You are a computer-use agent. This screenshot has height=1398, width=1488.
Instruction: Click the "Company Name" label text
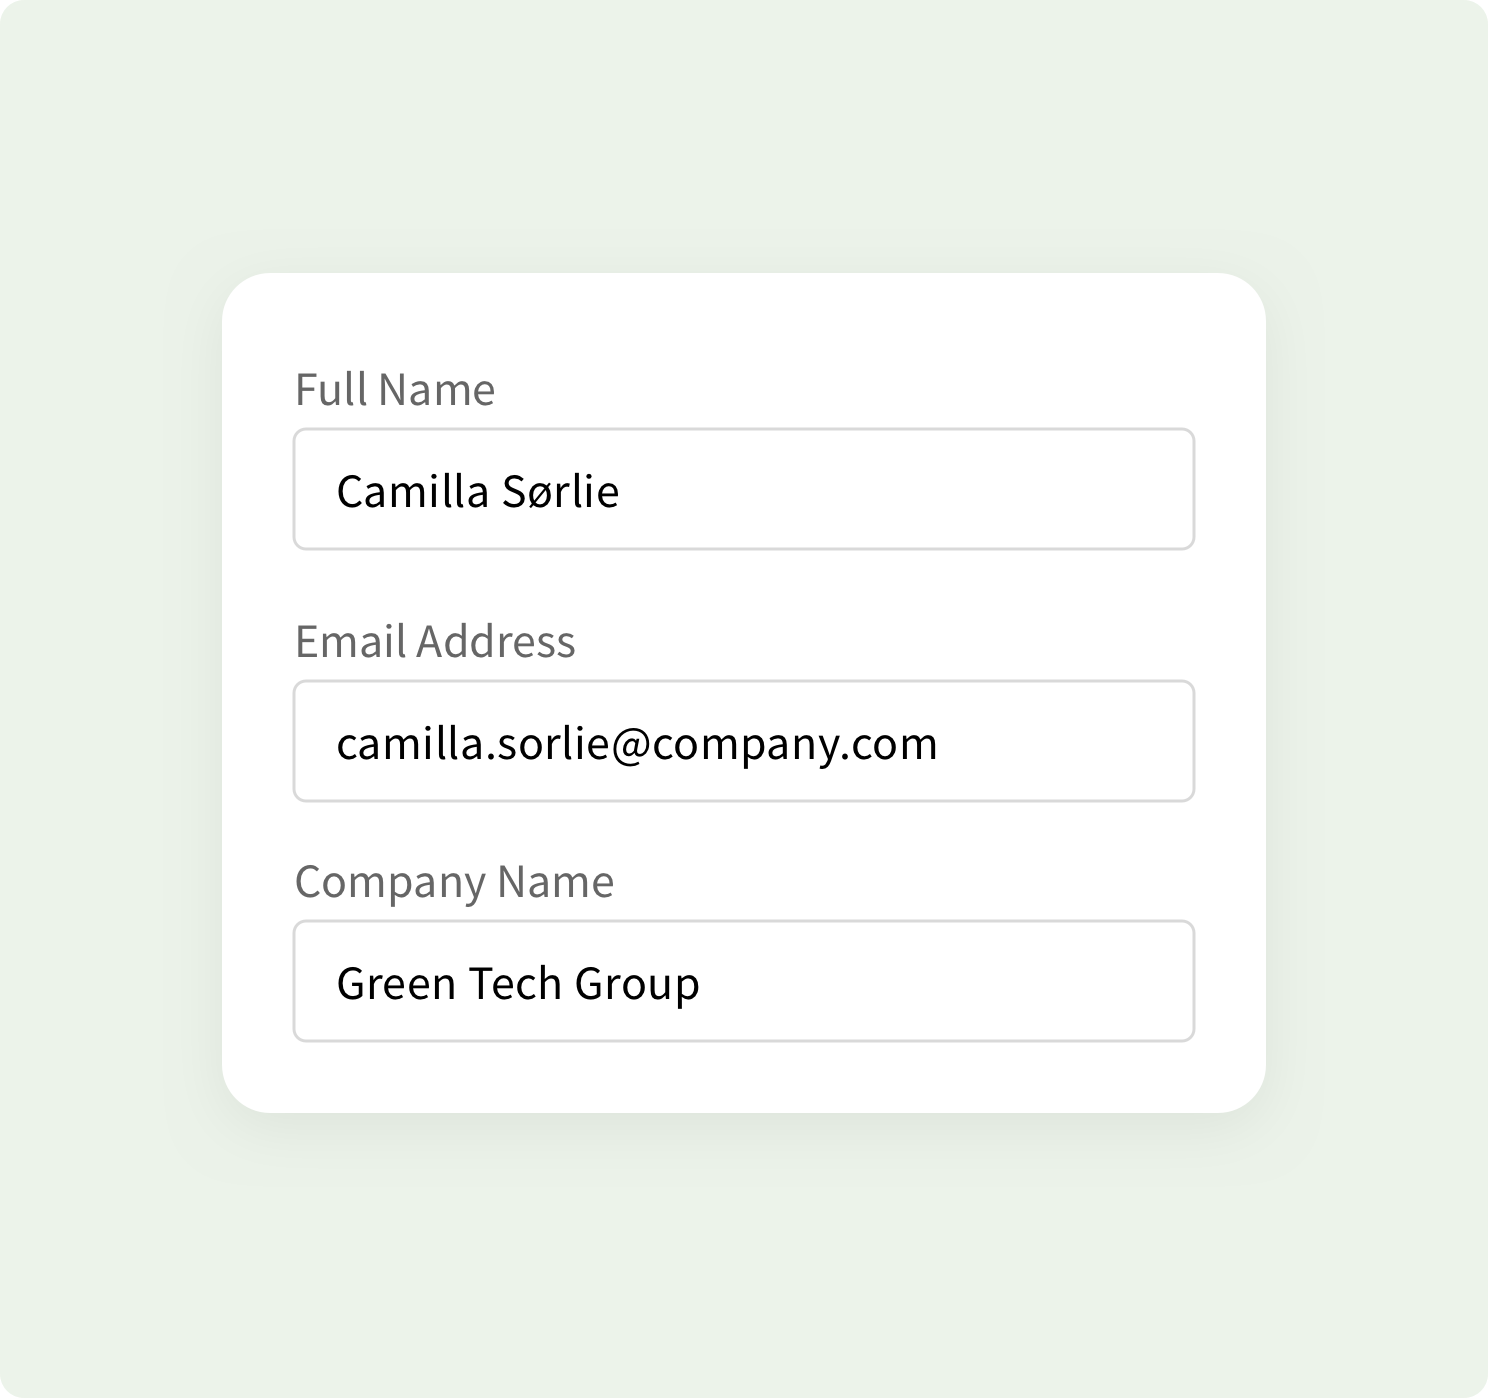(x=454, y=882)
